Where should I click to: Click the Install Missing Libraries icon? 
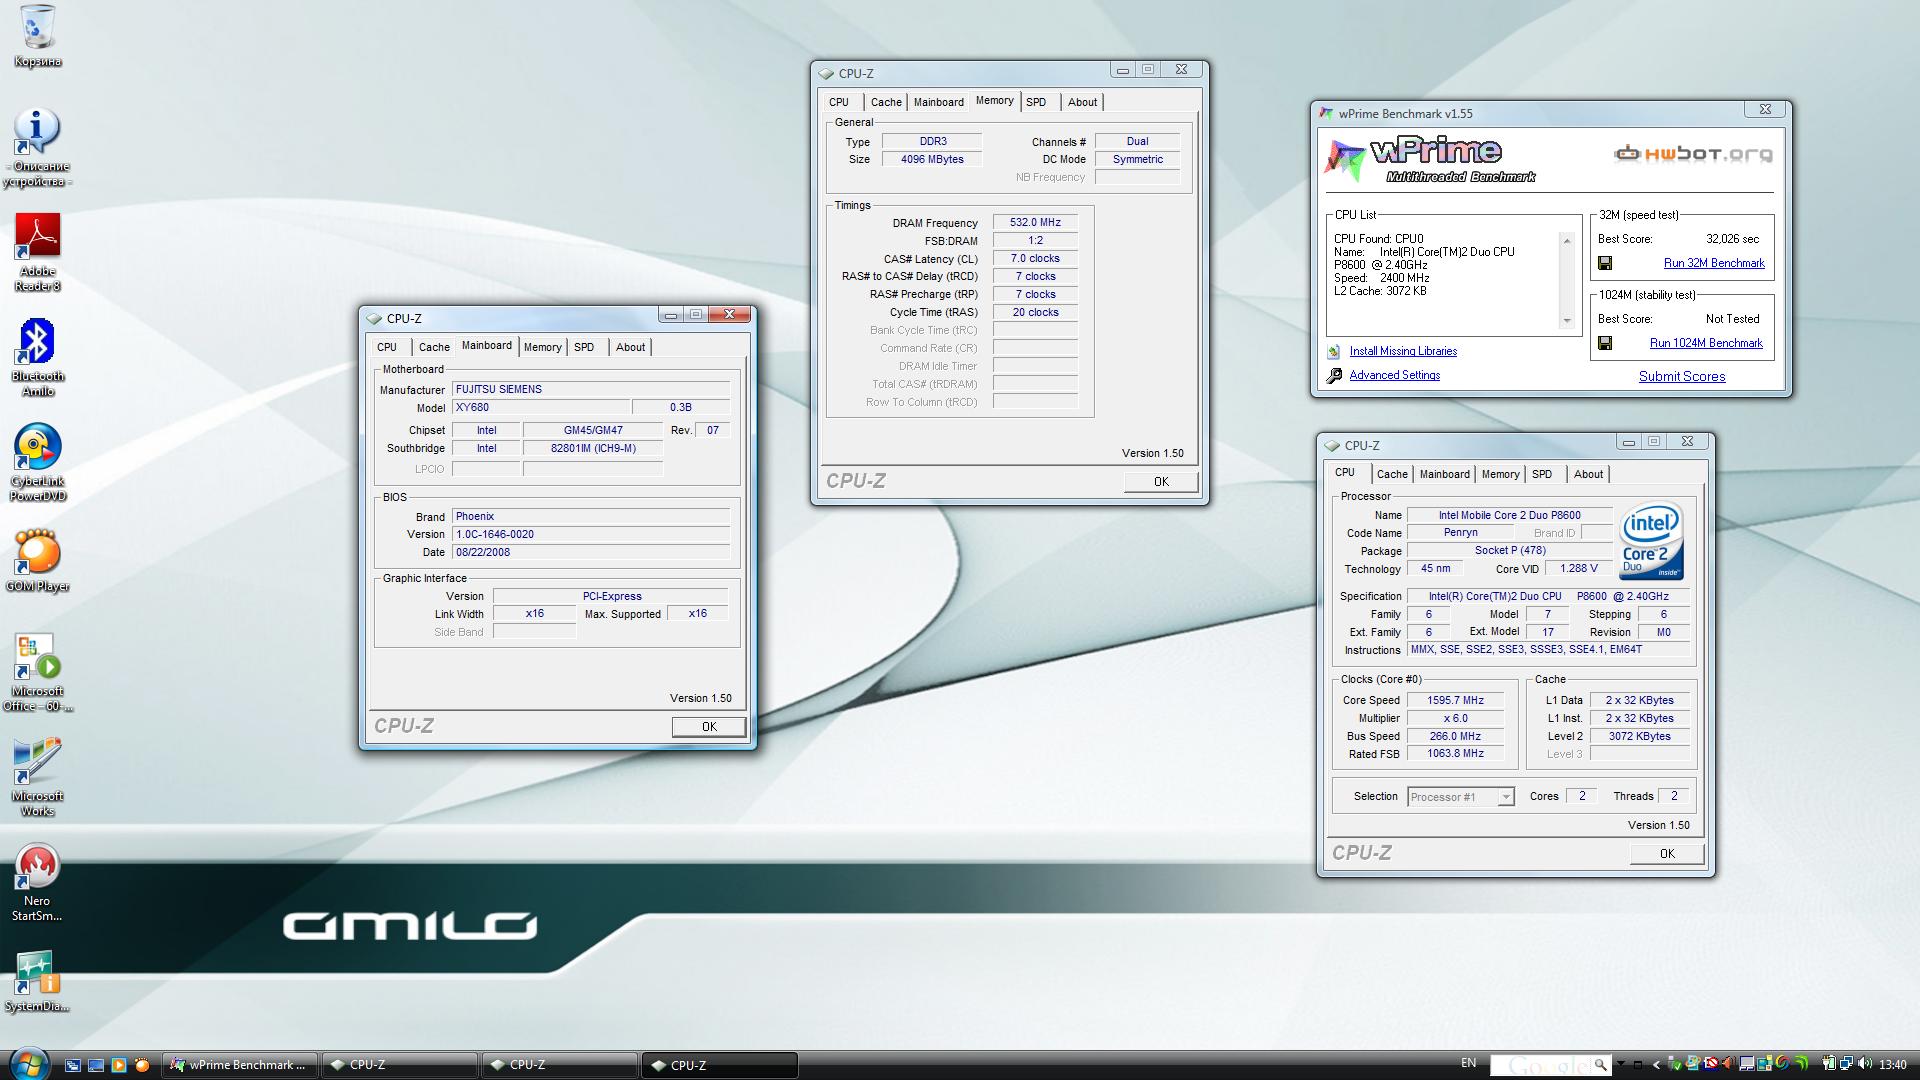pyautogui.click(x=1333, y=352)
